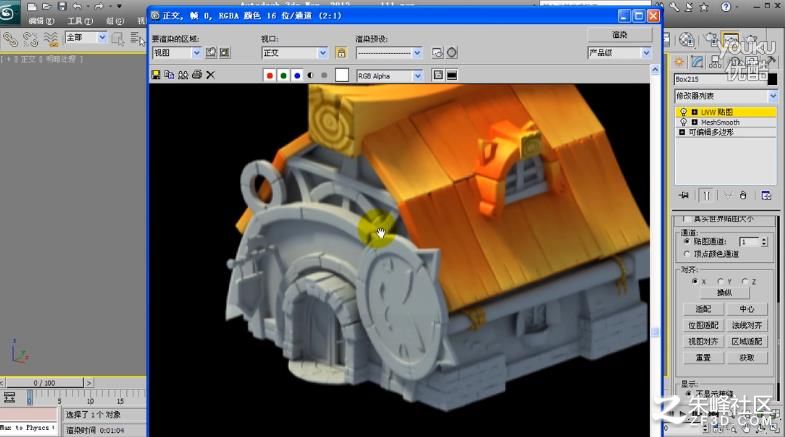Click the white color swatch in render toolbar
Screen dimensions: 785x437
point(341,75)
